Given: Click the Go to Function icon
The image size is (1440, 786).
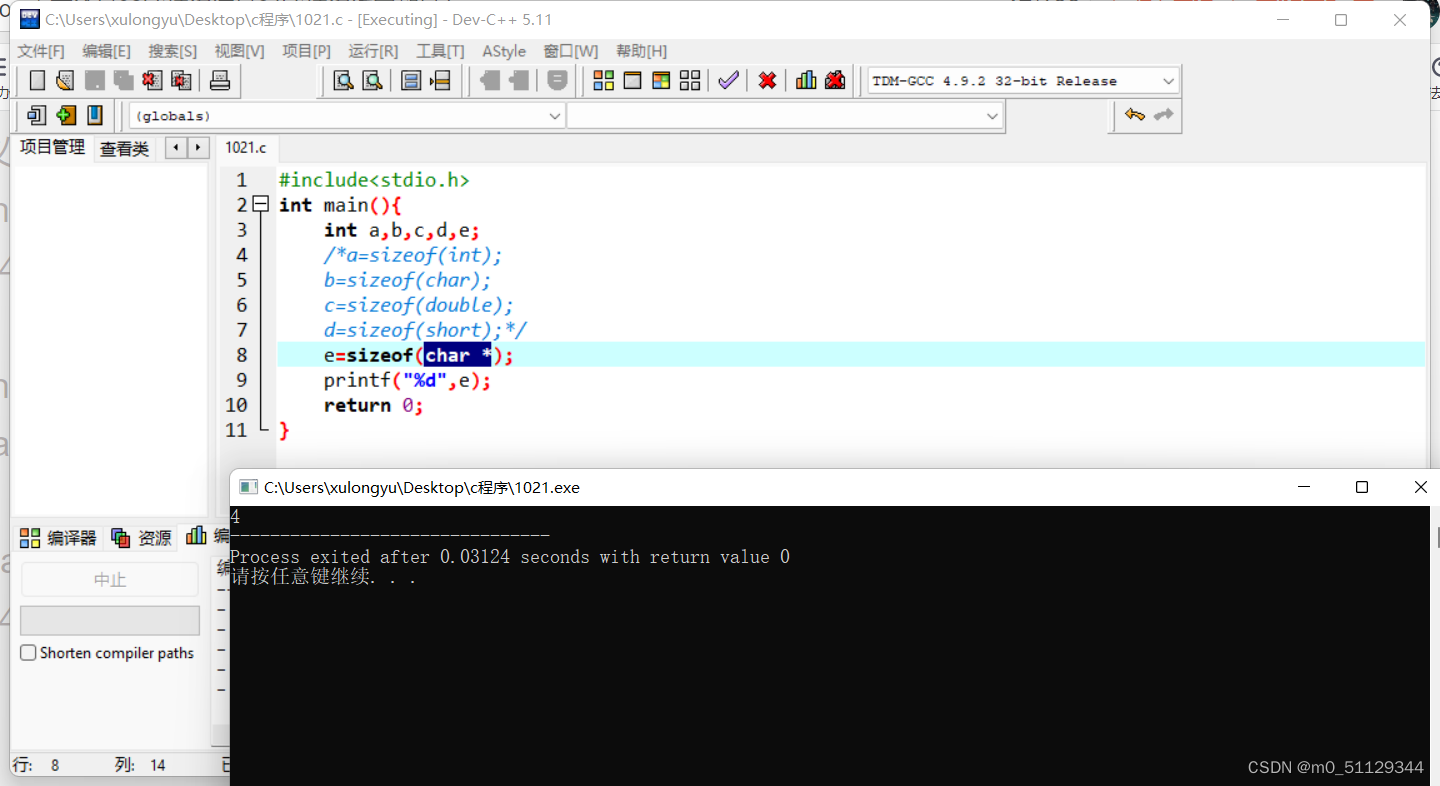Looking at the screenshot, I should 410,81.
